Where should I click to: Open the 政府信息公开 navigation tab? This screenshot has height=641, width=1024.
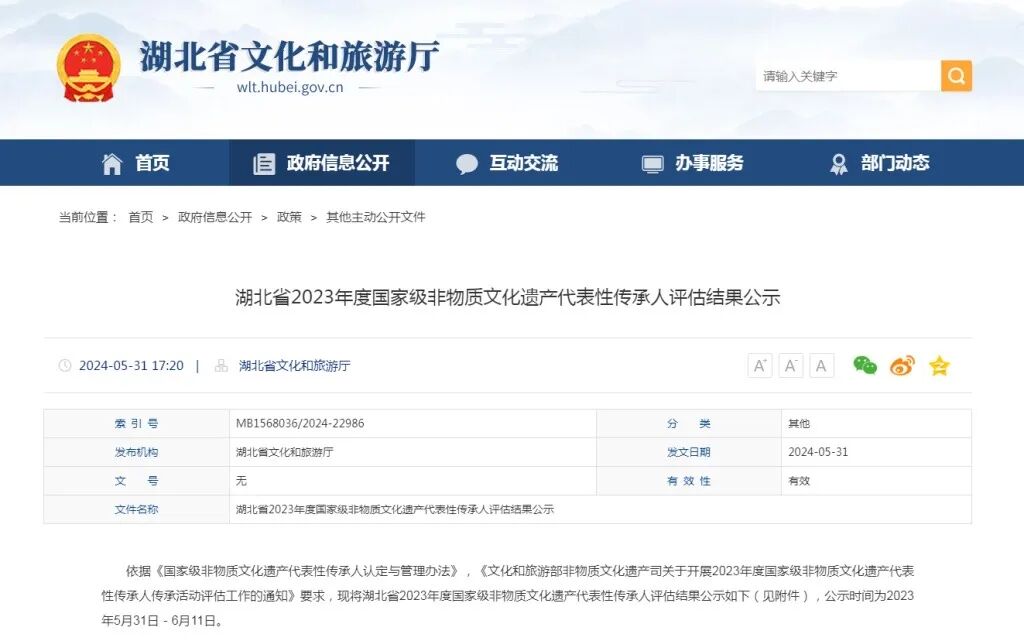click(x=321, y=163)
